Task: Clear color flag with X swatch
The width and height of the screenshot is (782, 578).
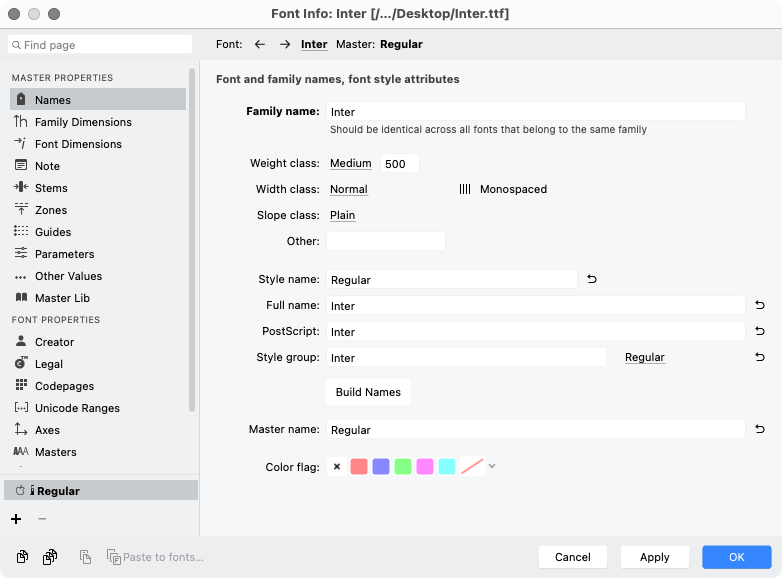Action: [337, 466]
